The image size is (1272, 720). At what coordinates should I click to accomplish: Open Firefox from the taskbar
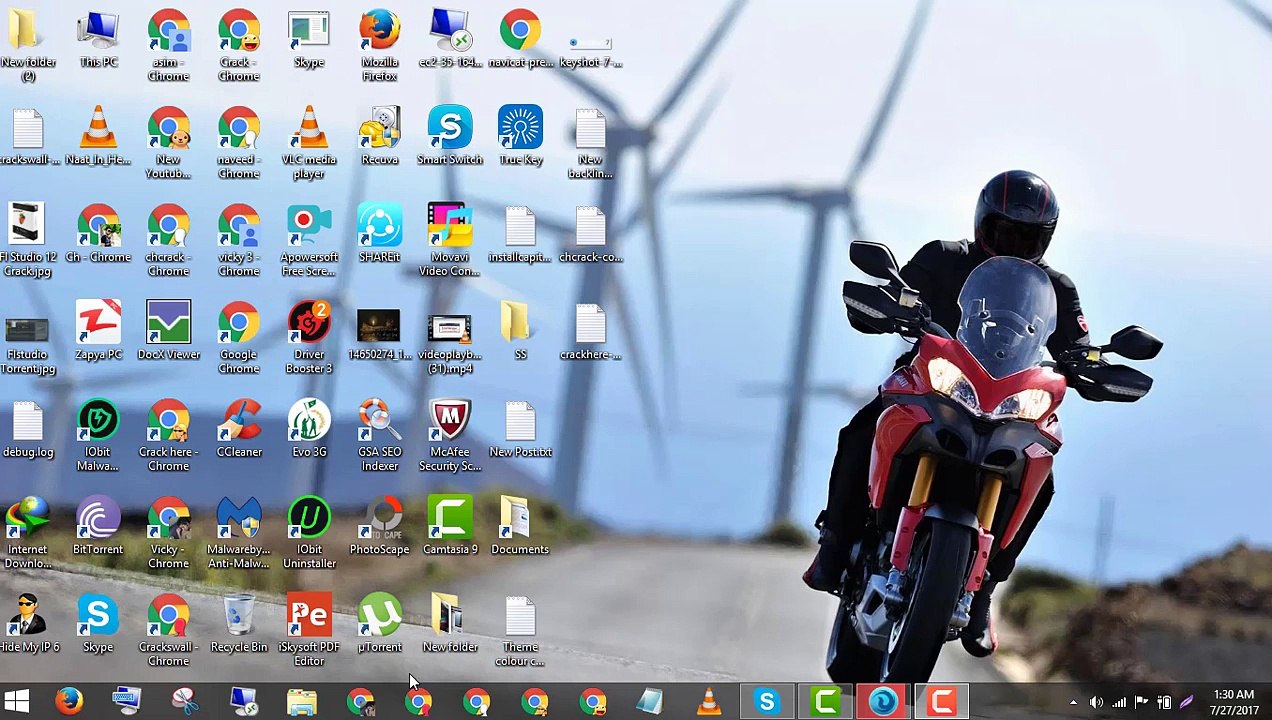pos(68,701)
